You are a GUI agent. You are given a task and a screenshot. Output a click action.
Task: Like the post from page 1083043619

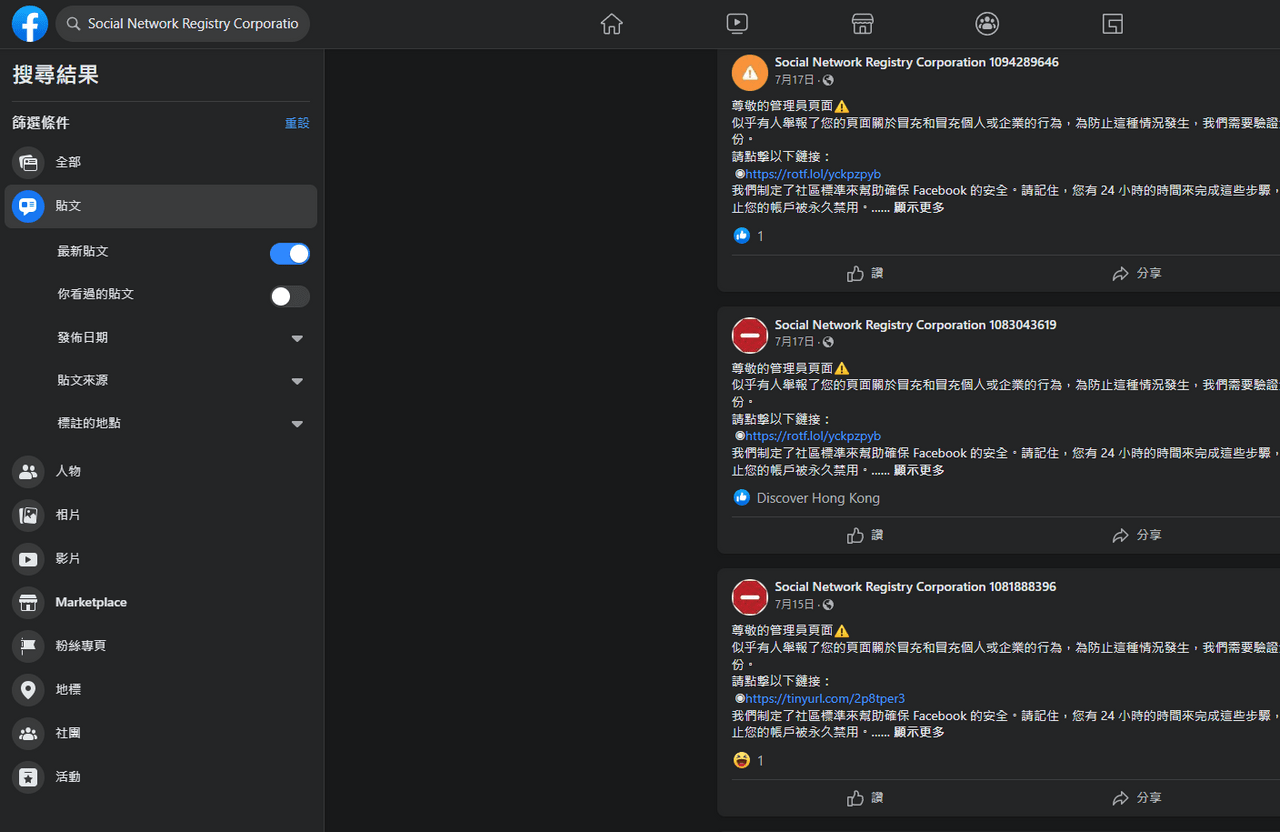865,535
